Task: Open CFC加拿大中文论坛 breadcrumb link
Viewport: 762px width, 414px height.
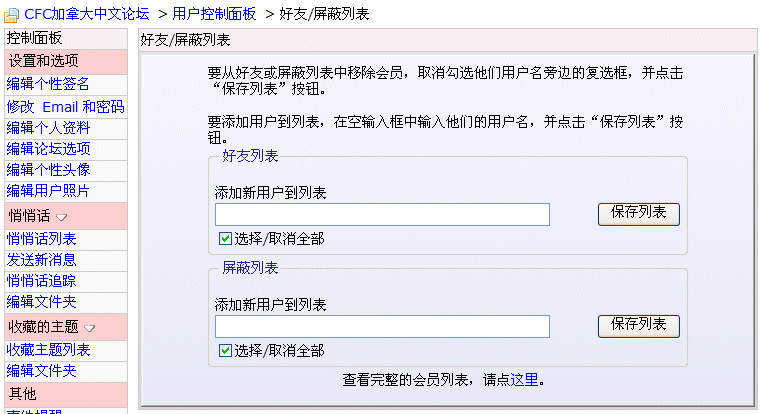Action: (x=87, y=14)
